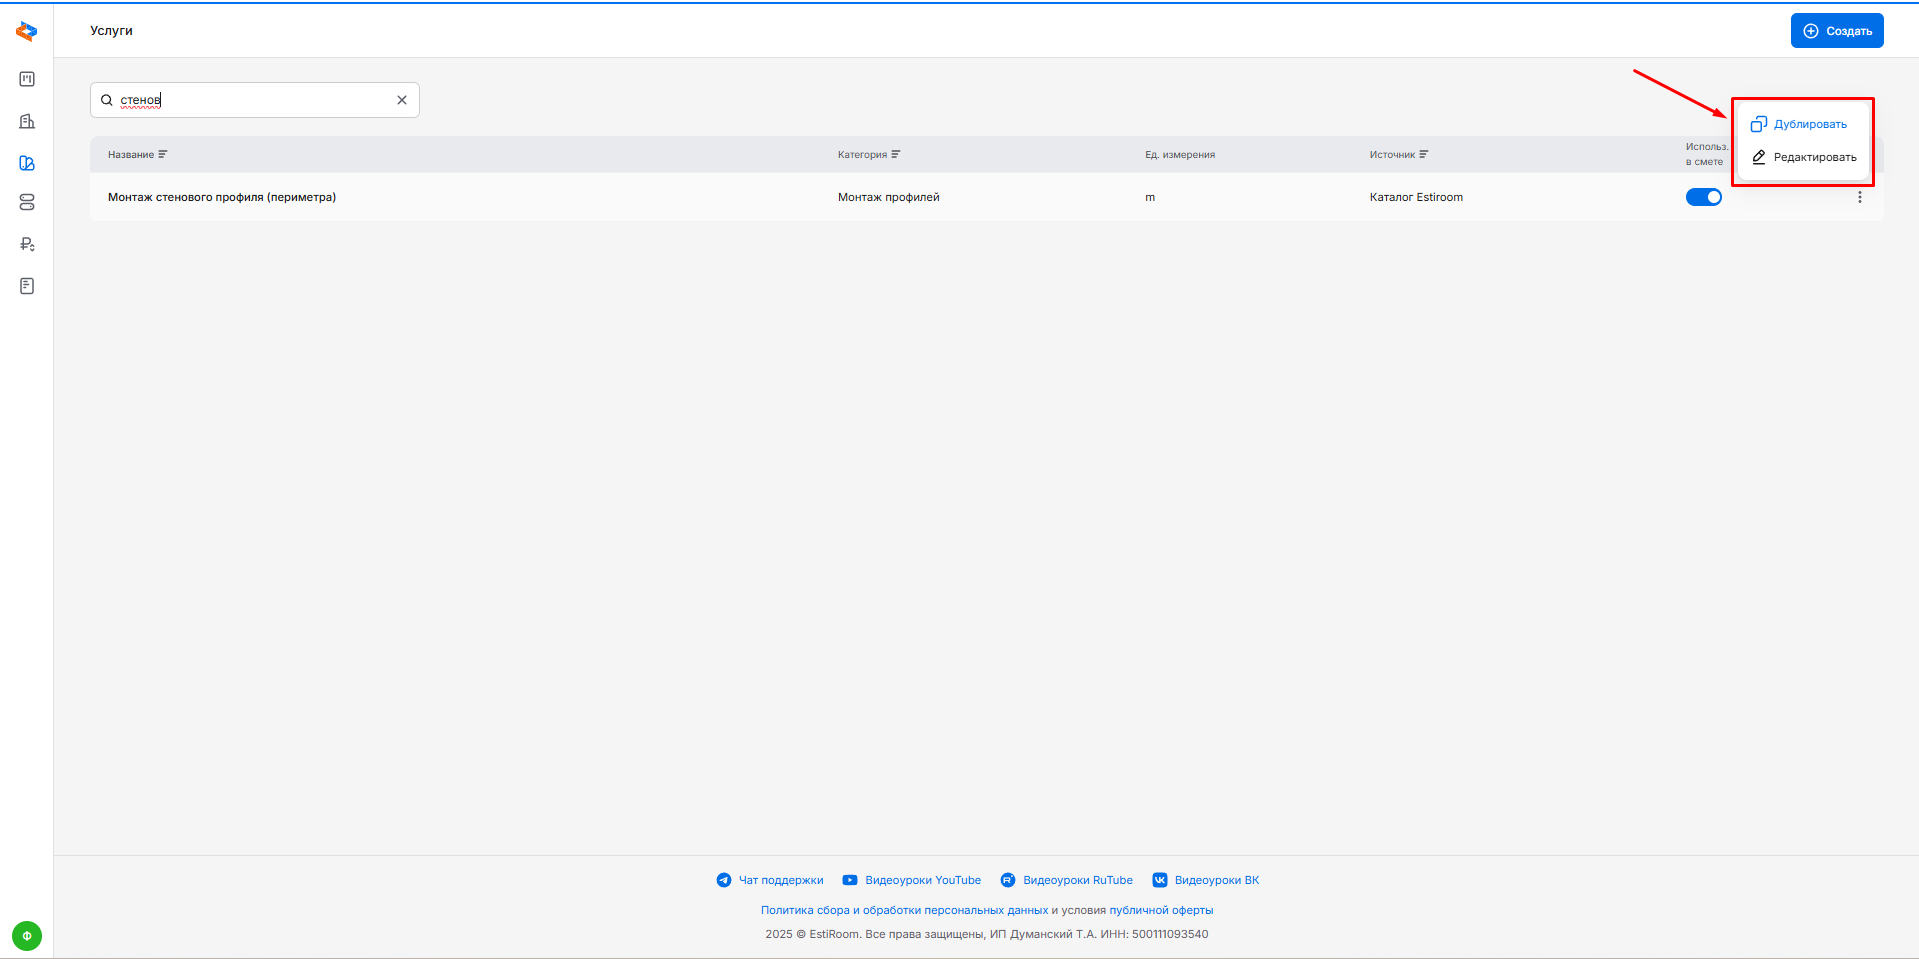The width and height of the screenshot is (1919, 959).
Task: Select the active blue catalog sidebar icon
Action: coord(27,163)
